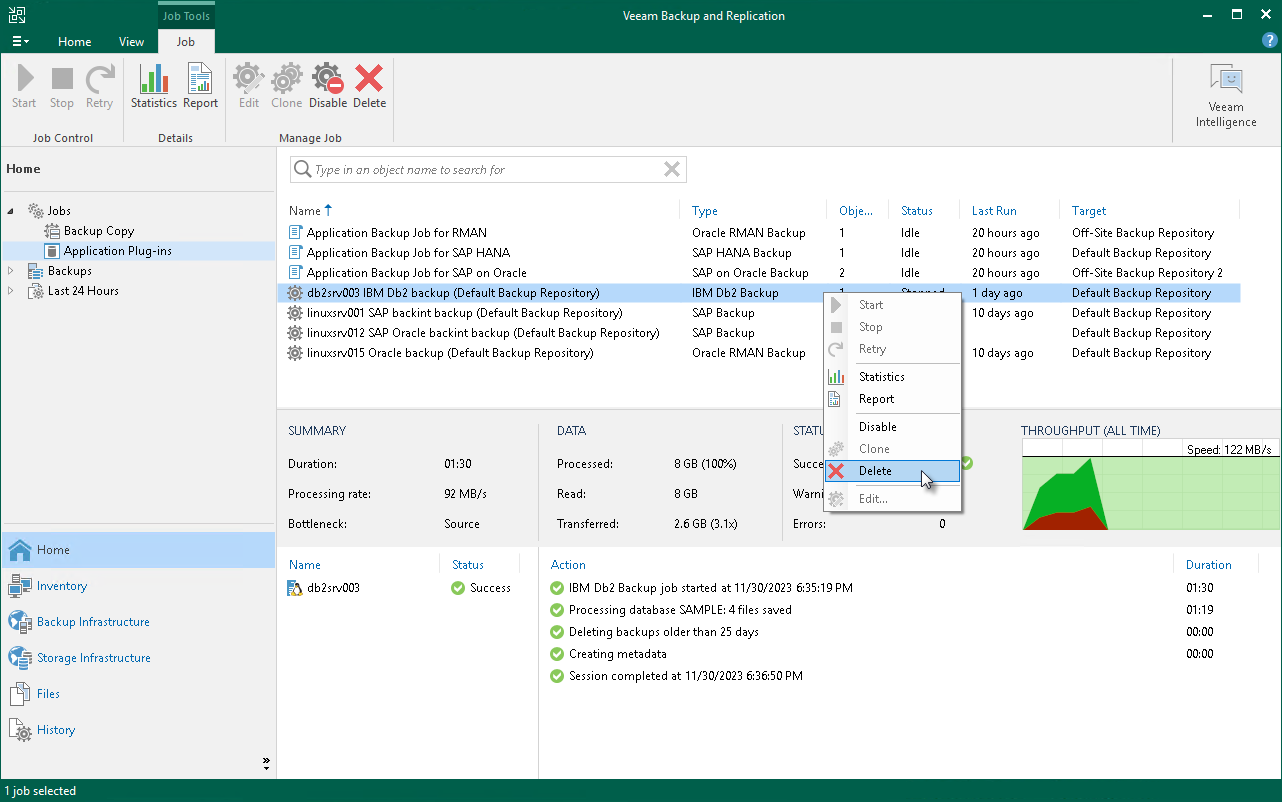Viewport: 1282px width, 802px height.
Task: Choose Edit... in the context menu
Action: (892, 499)
